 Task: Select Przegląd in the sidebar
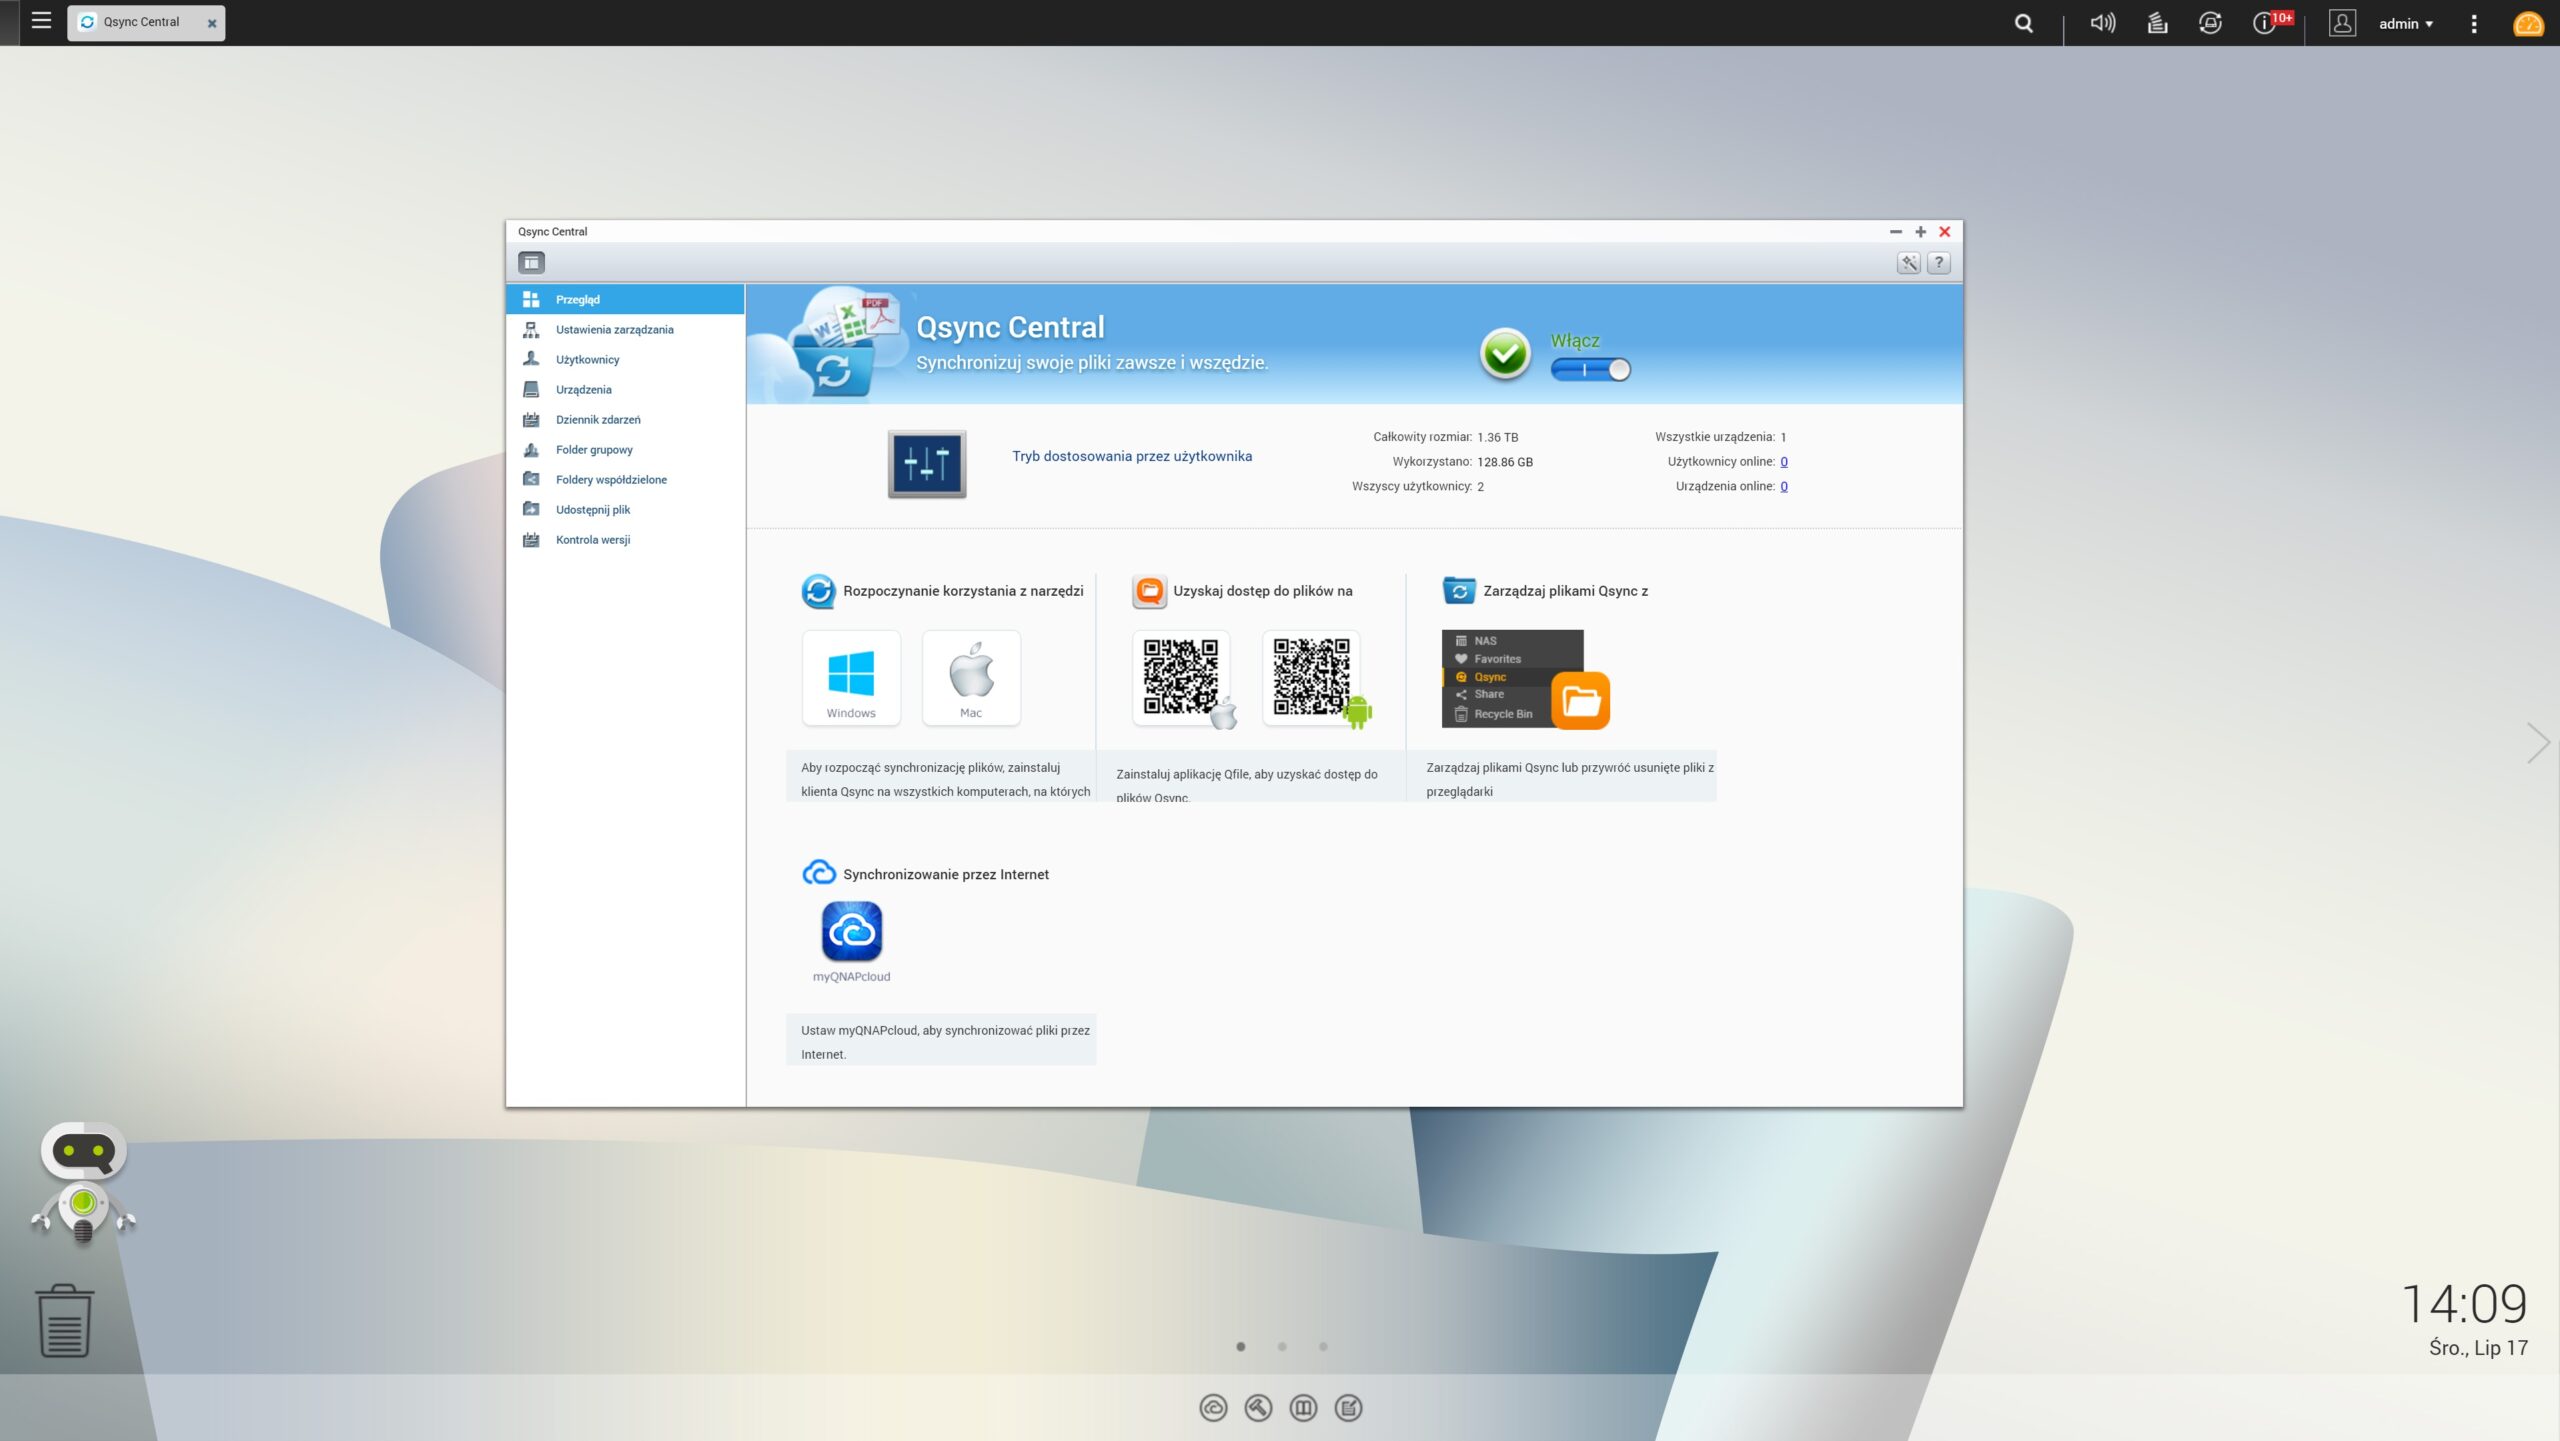coord(625,299)
